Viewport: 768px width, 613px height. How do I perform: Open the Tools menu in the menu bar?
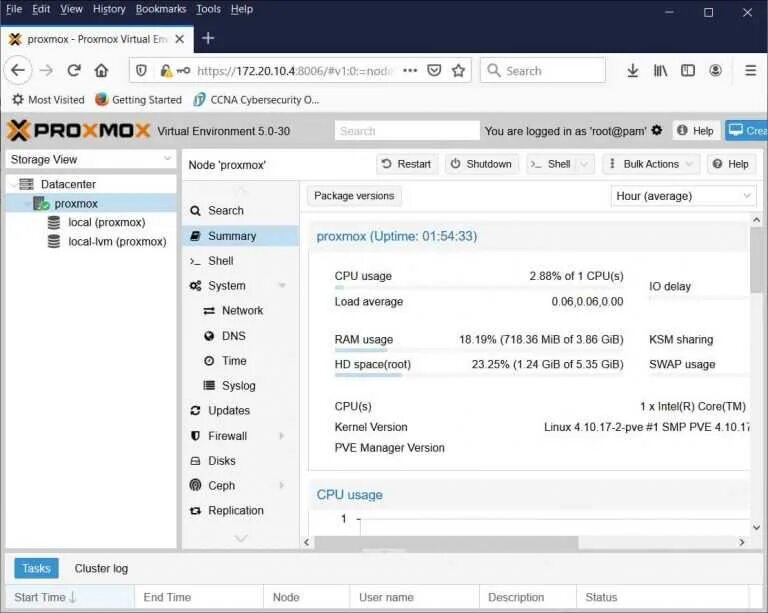[x=208, y=9]
